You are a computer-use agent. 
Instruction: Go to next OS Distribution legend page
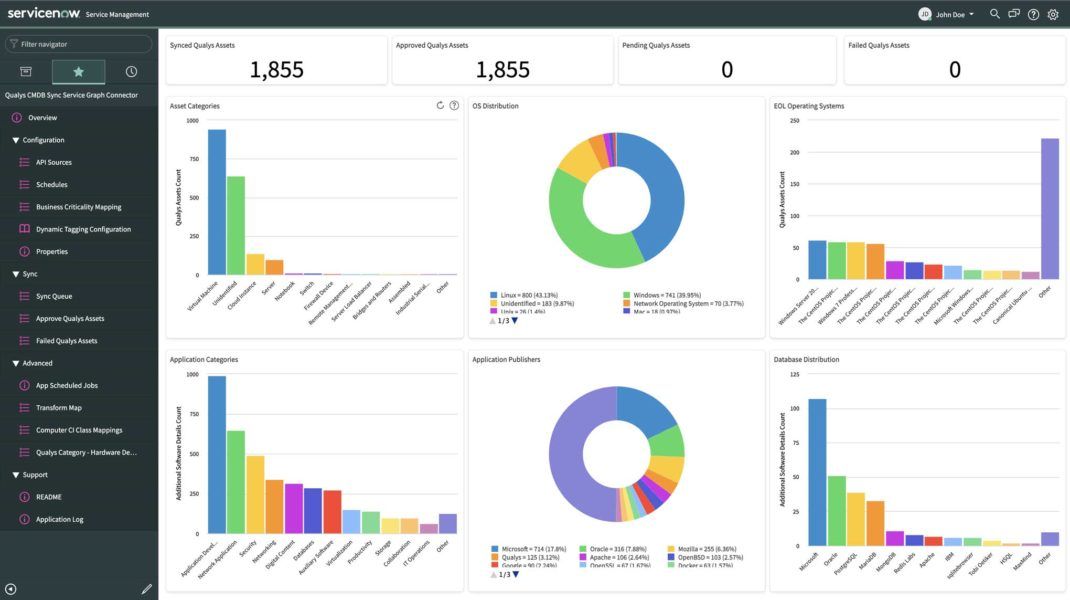click(515, 321)
